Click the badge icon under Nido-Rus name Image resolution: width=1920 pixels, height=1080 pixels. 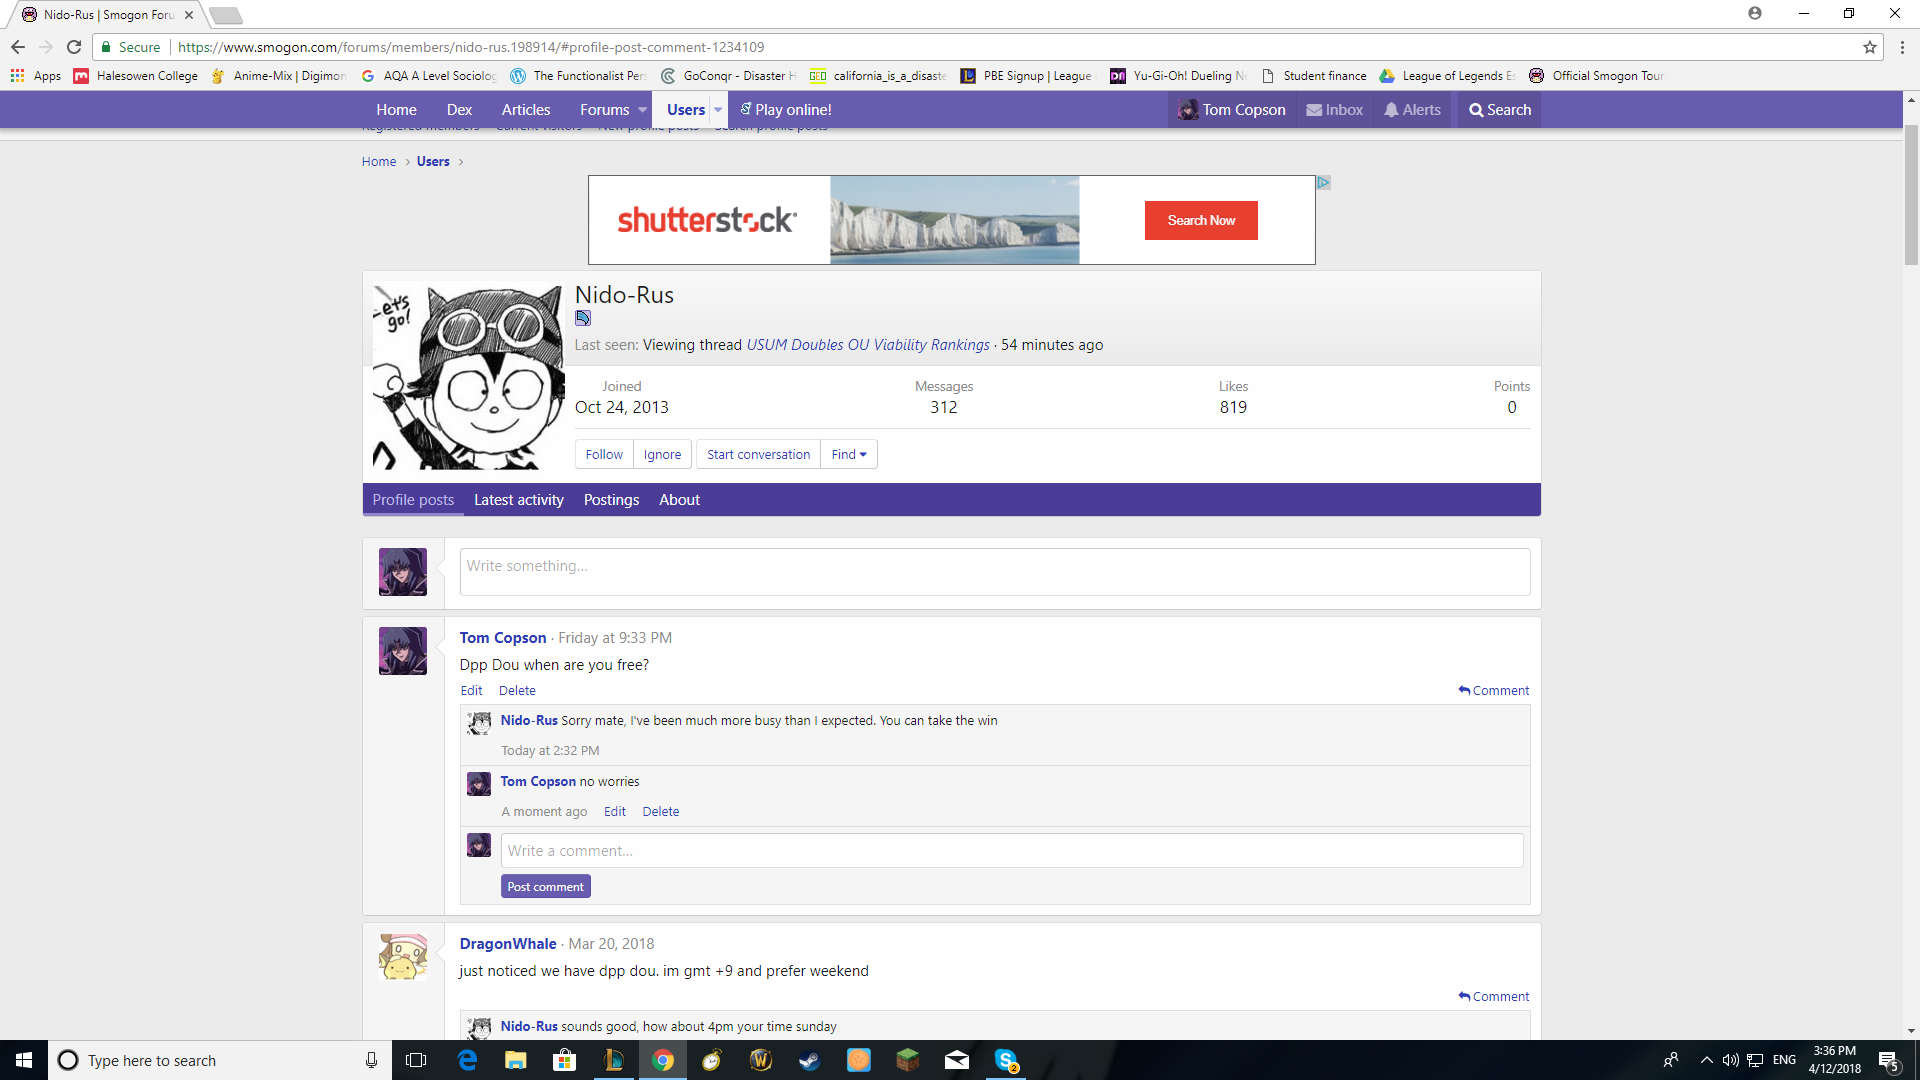[x=583, y=318]
